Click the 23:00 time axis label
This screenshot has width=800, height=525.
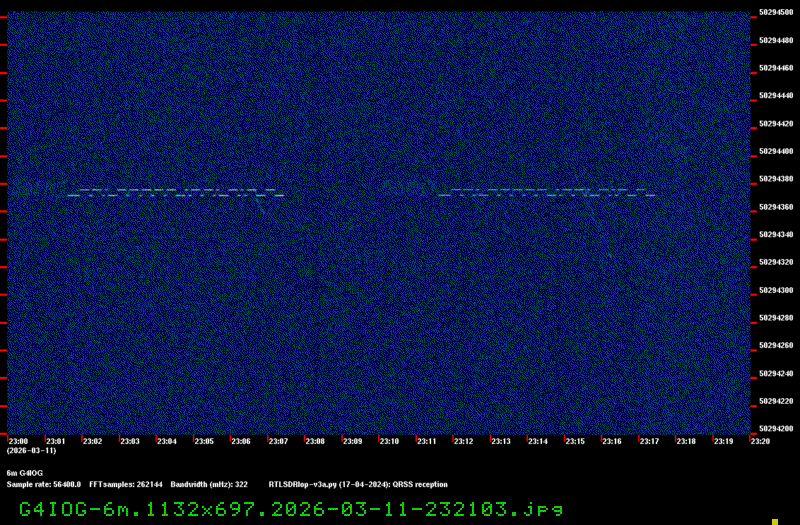click(x=18, y=441)
